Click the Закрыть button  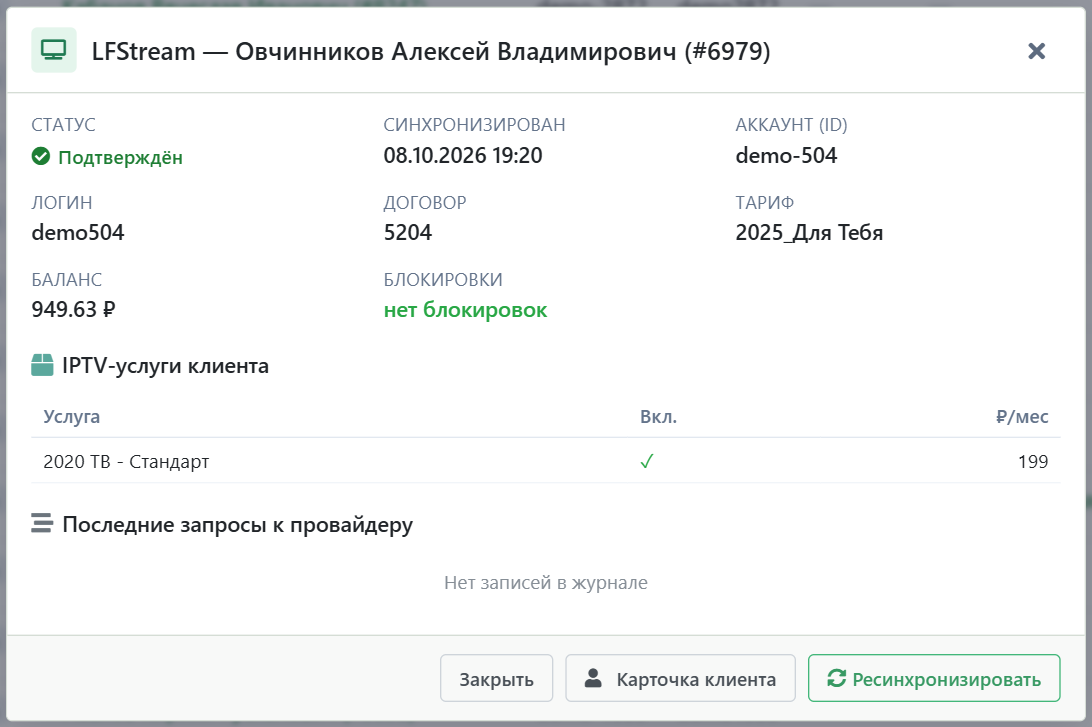tap(497, 678)
